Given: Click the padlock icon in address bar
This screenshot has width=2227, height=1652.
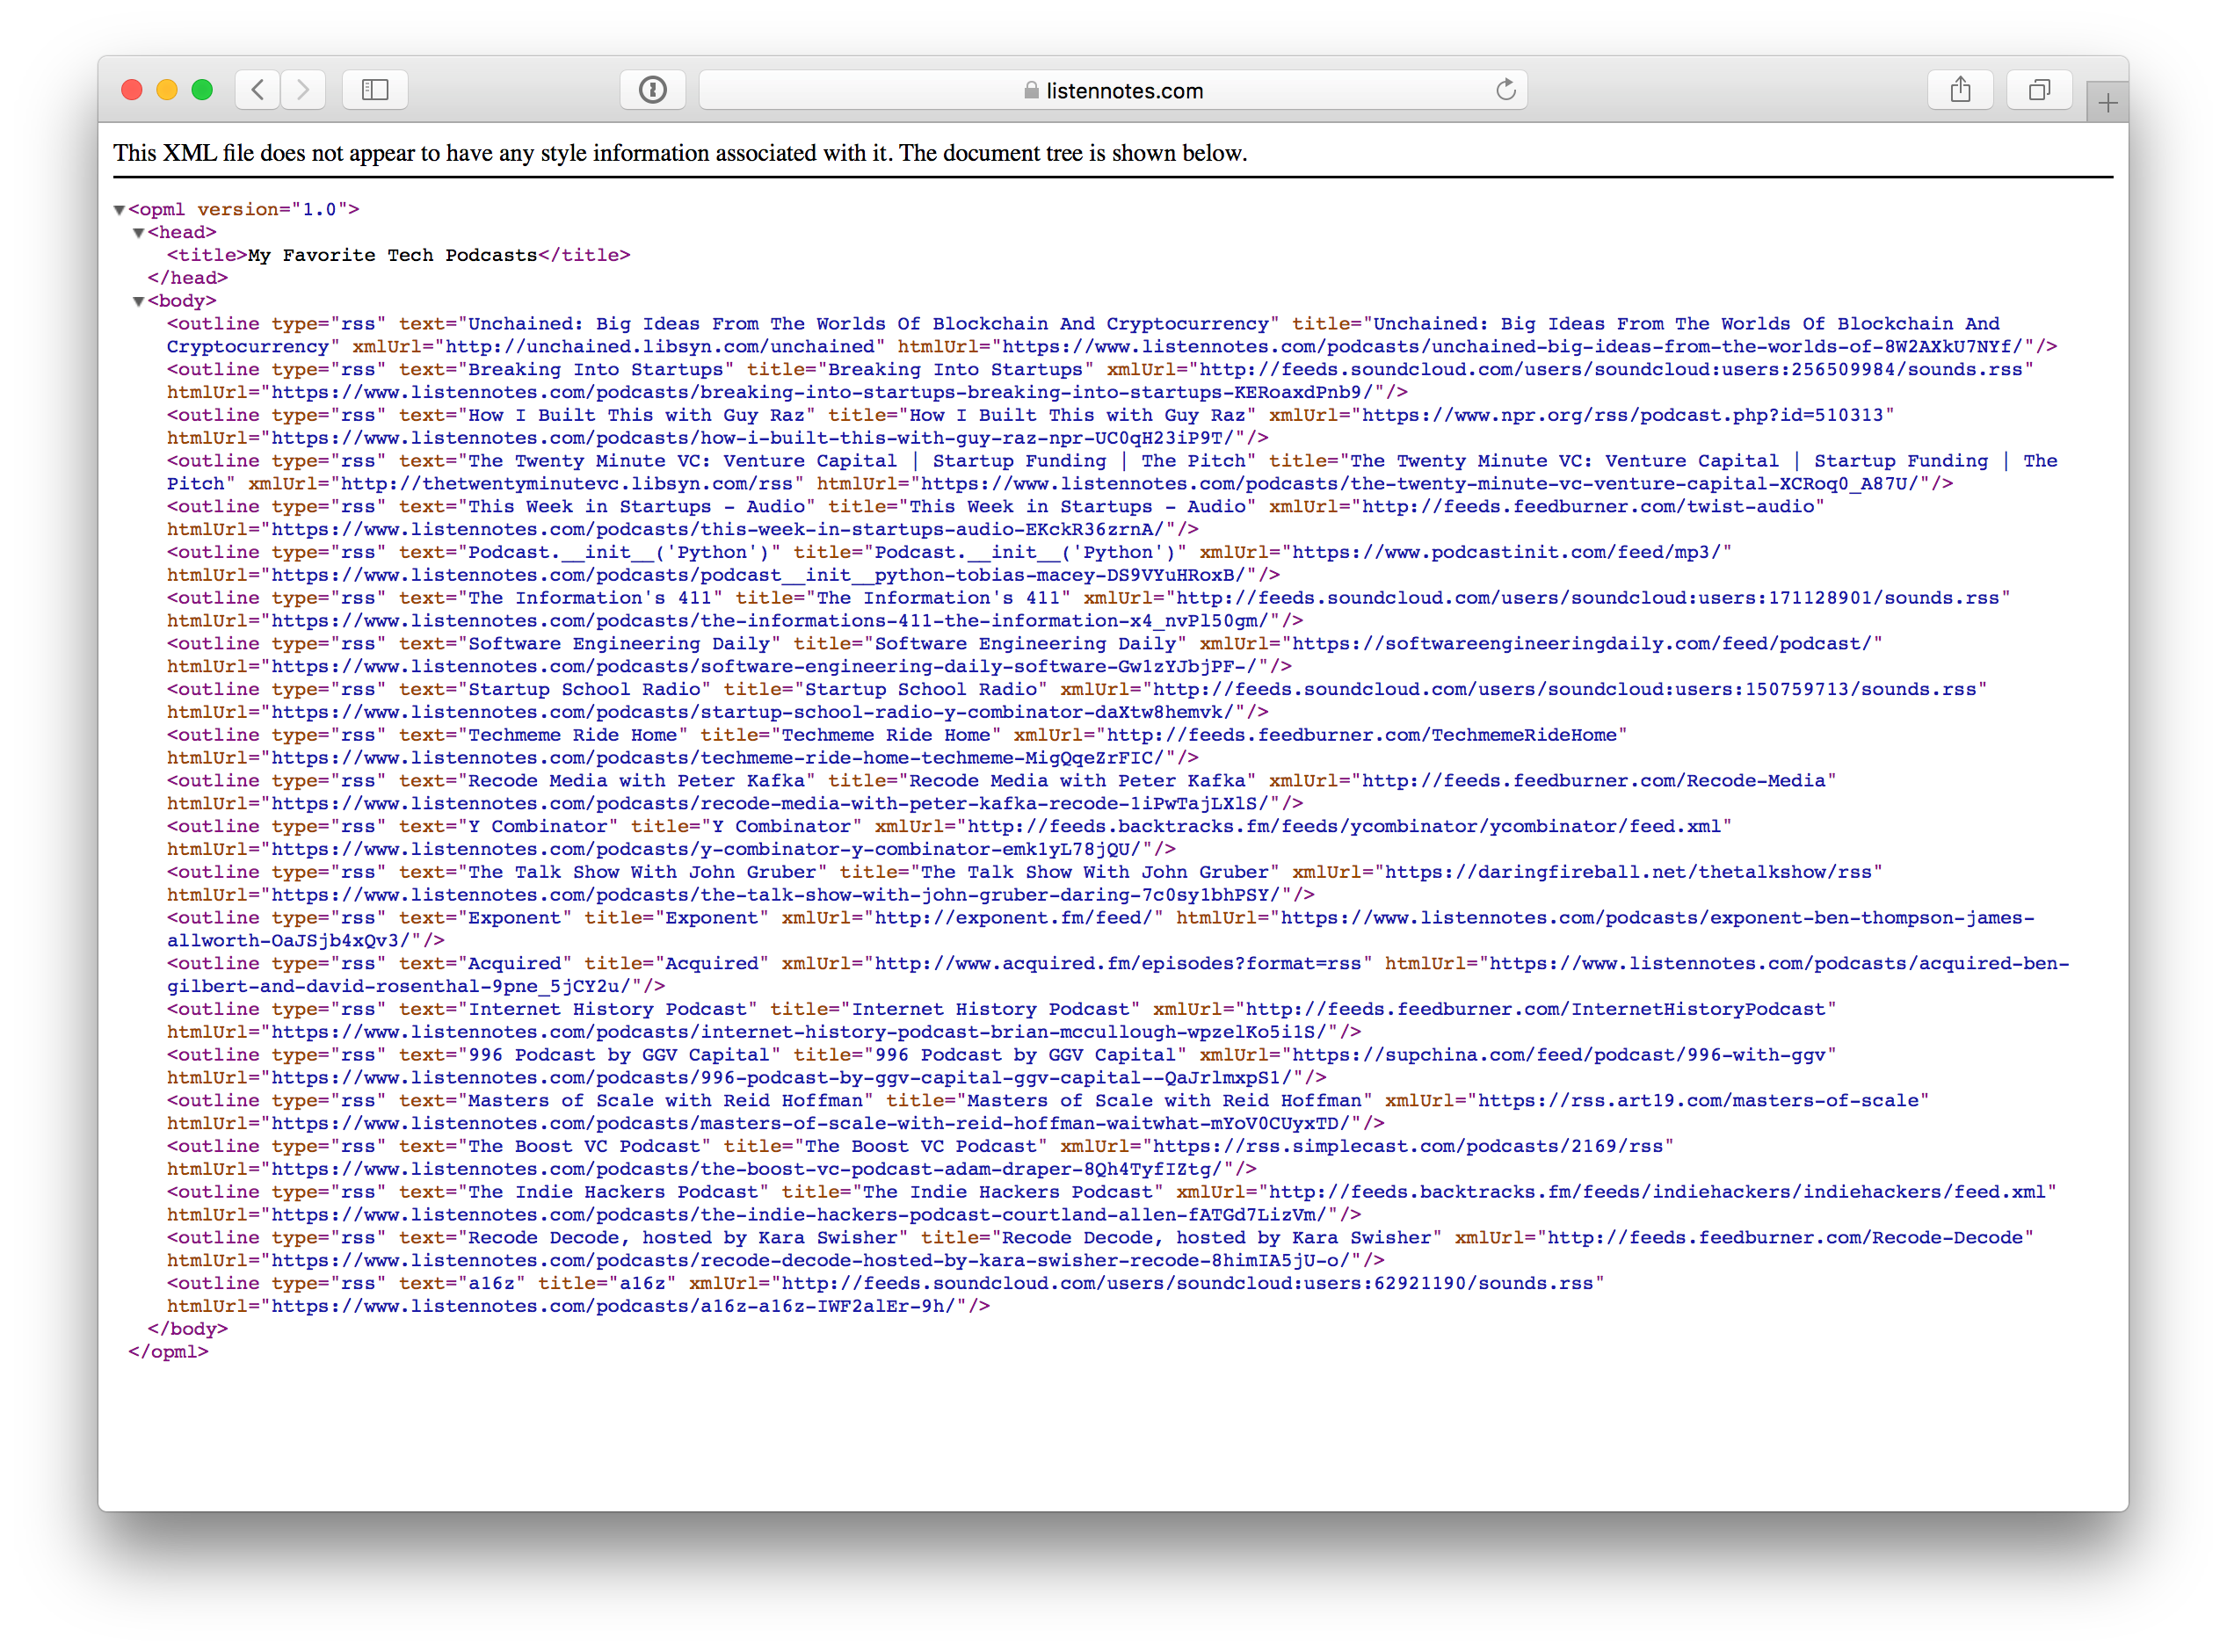Looking at the screenshot, I should tap(1031, 90).
